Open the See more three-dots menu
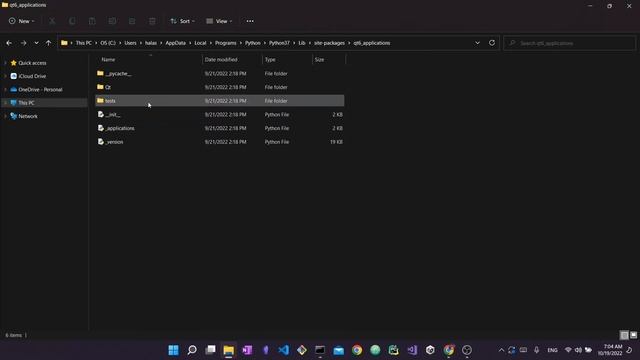 click(x=250, y=21)
